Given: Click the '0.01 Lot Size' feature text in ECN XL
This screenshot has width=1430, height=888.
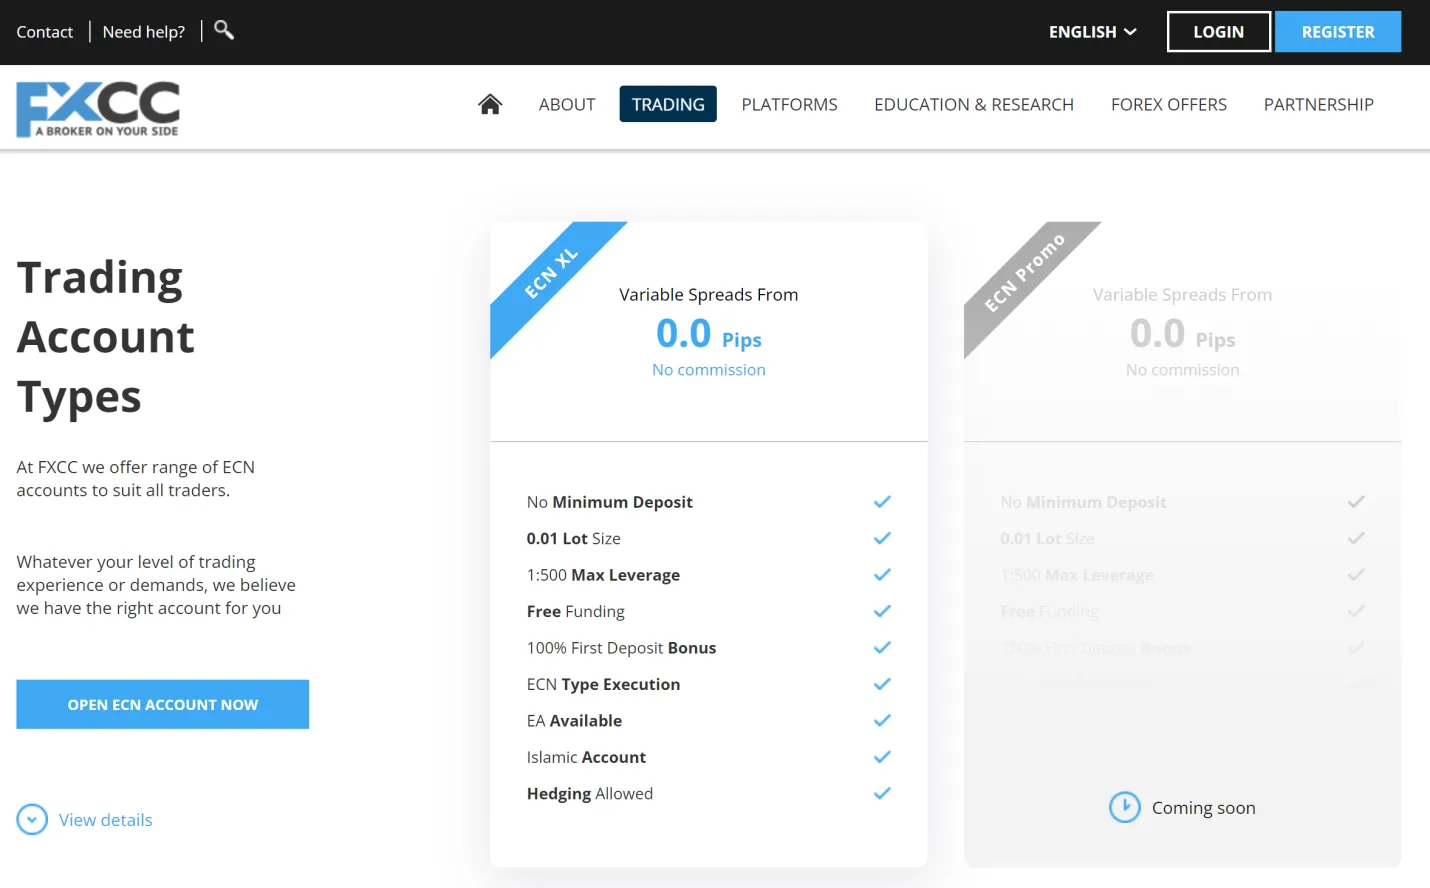Looking at the screenshot, I should tap(574, 538).
